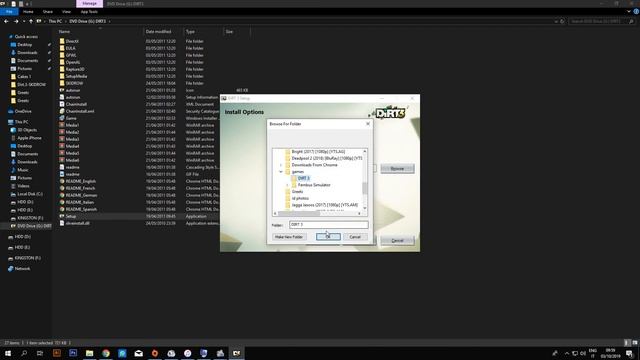Click the folder tree scroll-down arrow
This screenshot has height=360, width=640.
tap(365, 208)
